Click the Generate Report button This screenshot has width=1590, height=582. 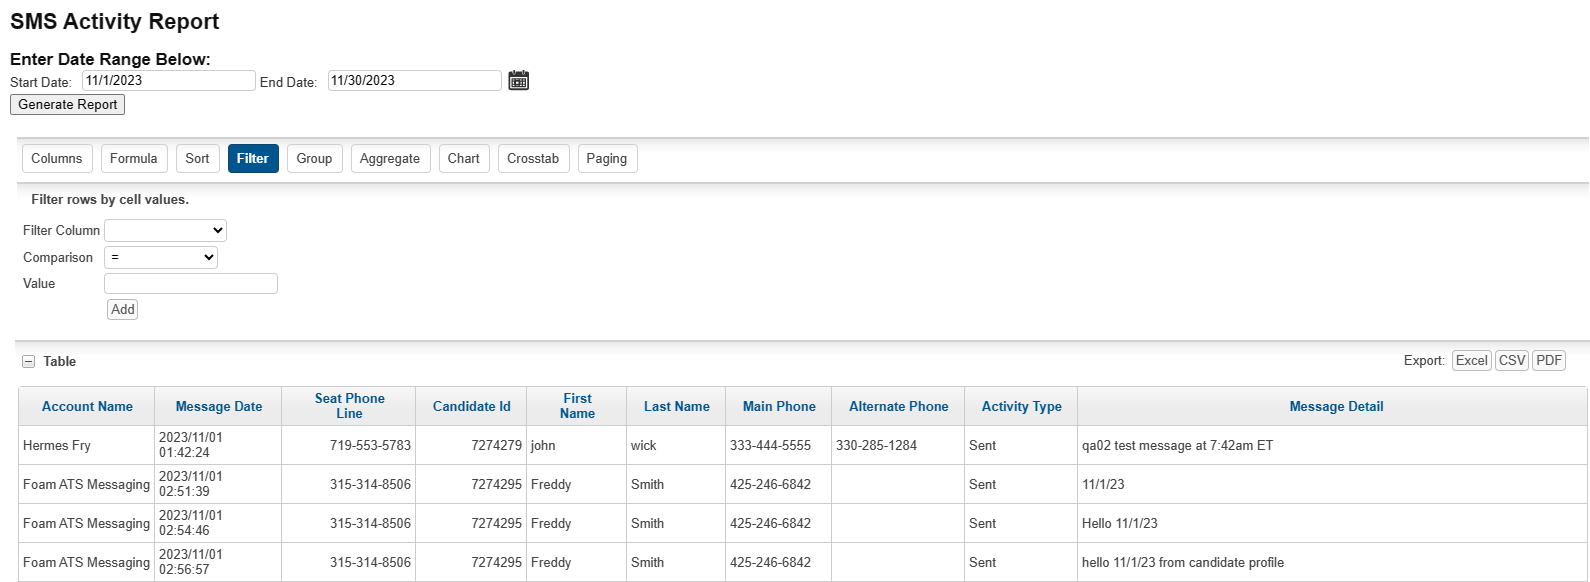click(68, 105)
